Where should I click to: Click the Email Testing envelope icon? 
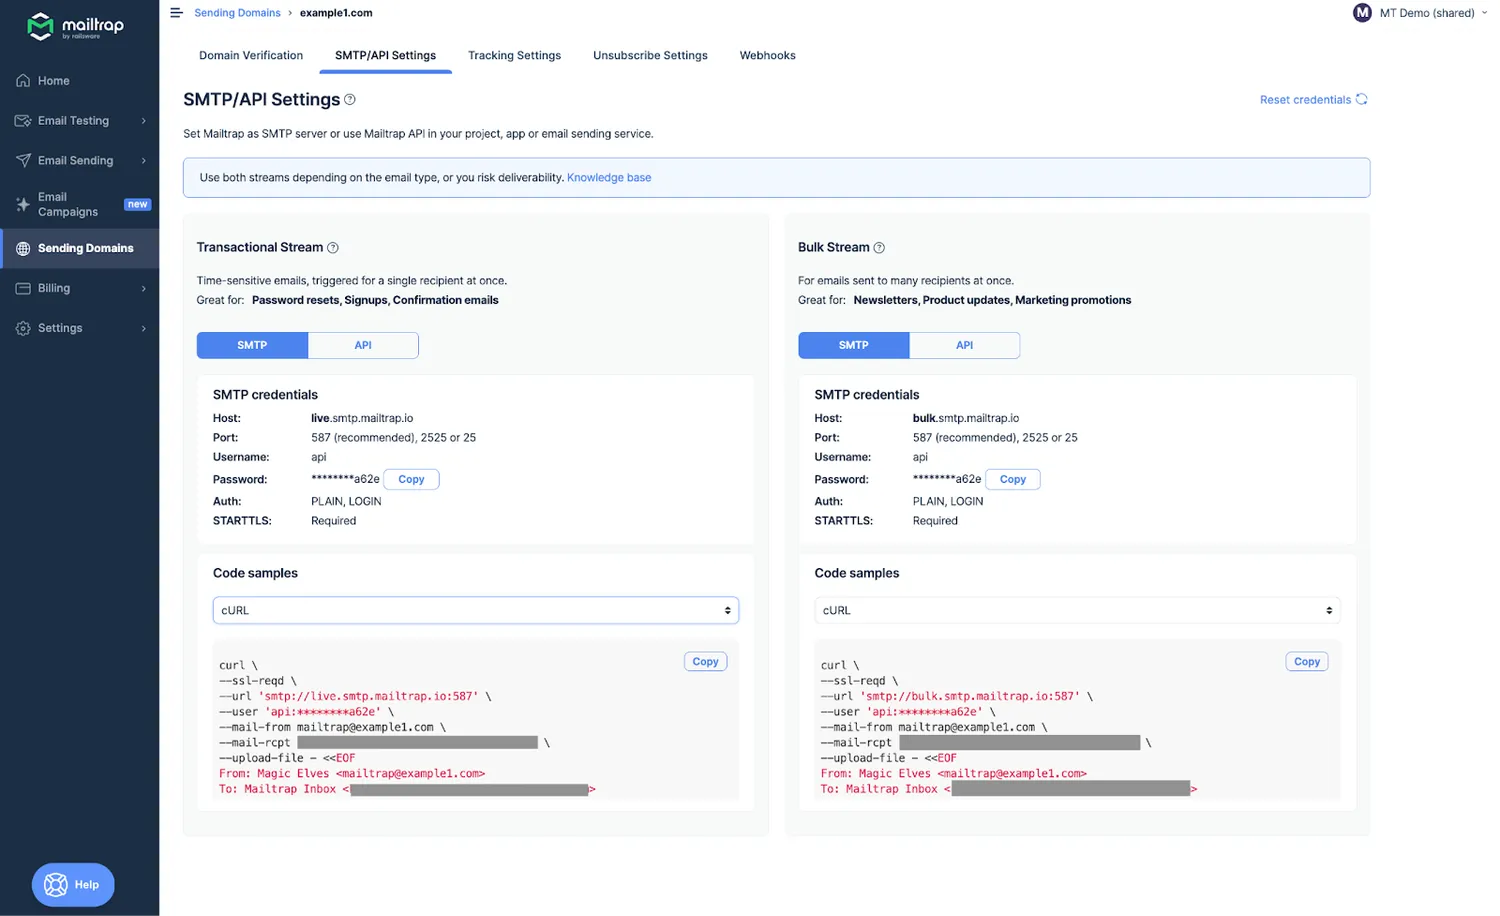coord(23,121)
